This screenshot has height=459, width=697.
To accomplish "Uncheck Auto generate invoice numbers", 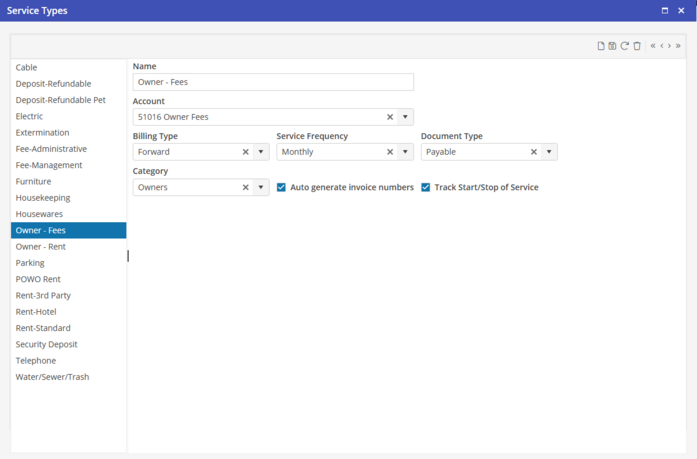I will [281, 187].
